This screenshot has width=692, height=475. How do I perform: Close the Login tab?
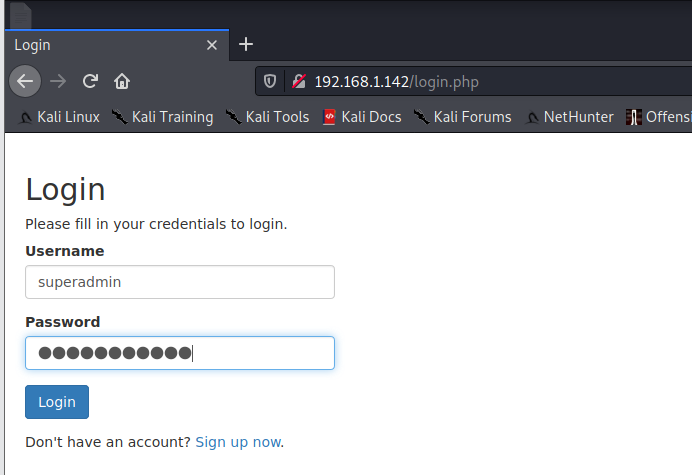coord(212,45)
